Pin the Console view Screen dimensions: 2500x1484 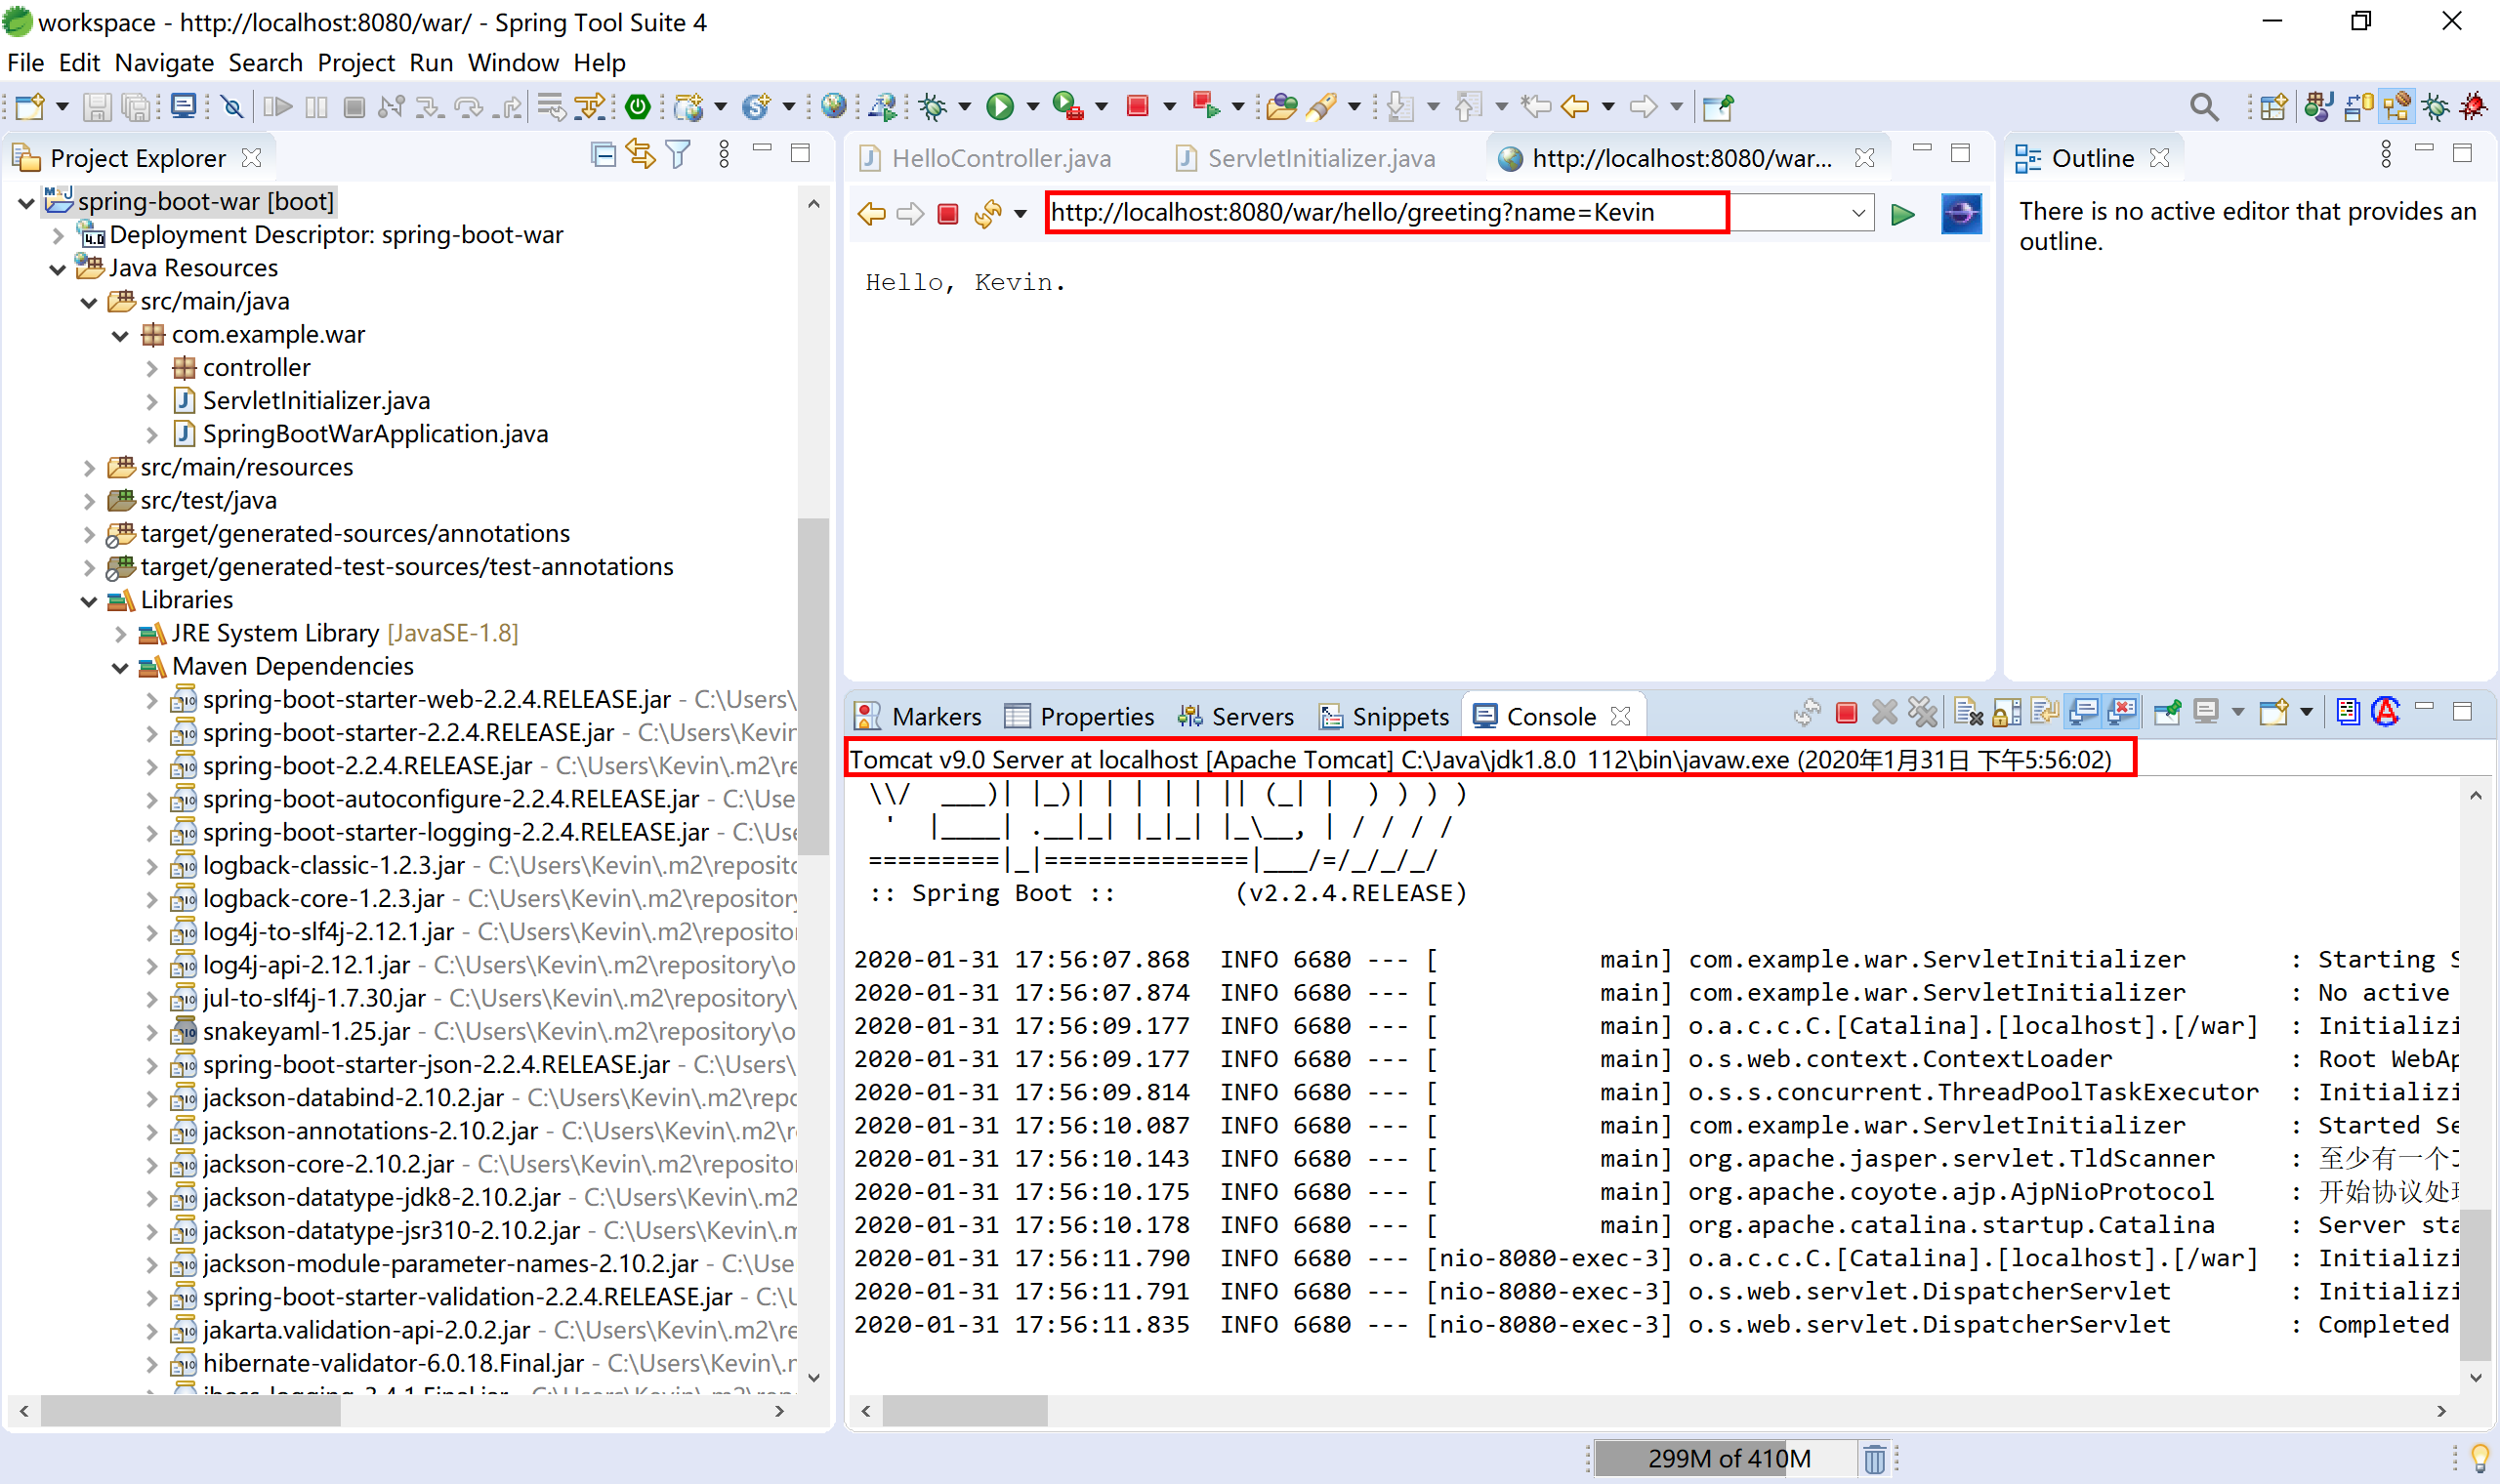tap(2167, 713)
